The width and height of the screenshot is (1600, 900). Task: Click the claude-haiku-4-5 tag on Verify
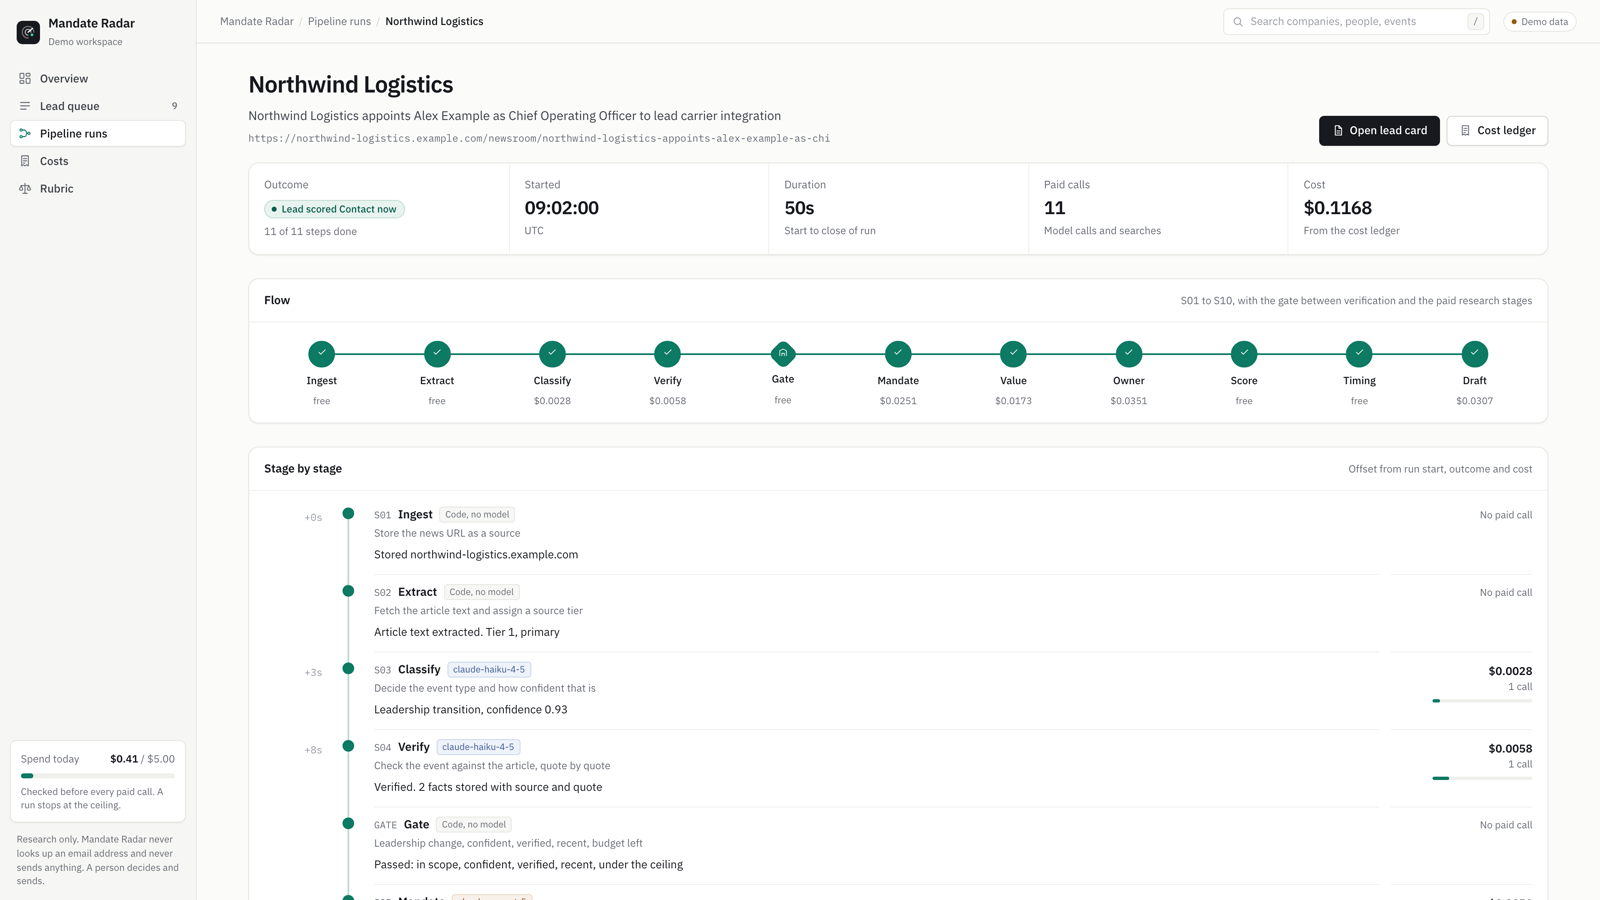pyautogui.click(x=478, y=747)
